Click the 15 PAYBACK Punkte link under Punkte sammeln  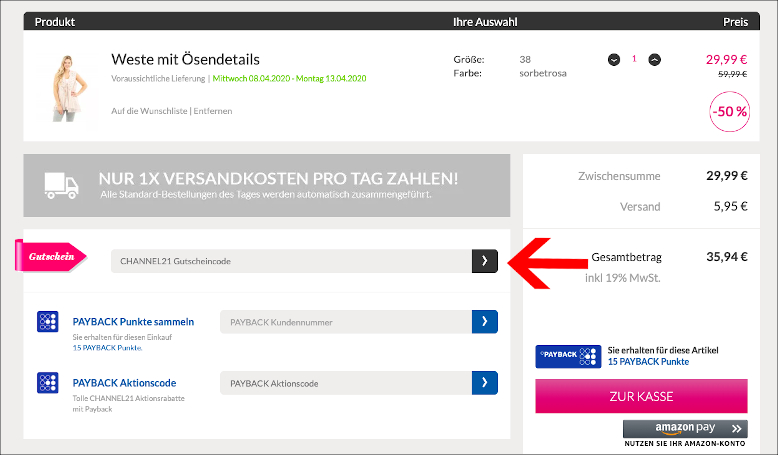pyautogui.click(x=107, y=348)
